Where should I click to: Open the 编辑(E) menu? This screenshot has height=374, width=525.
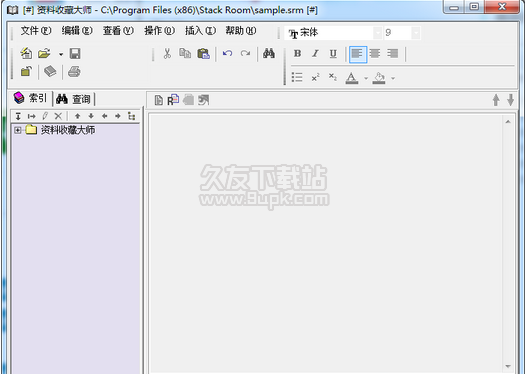coord(77,31)
